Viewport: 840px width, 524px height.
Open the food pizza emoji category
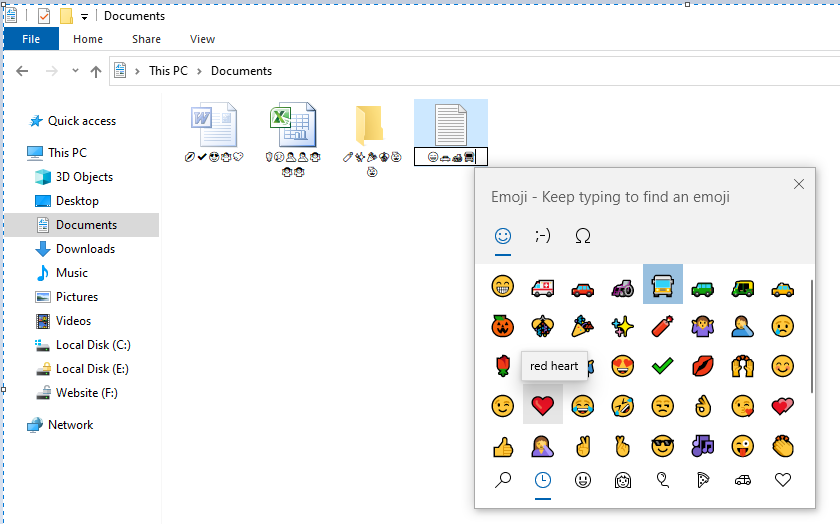pos(702,480)
